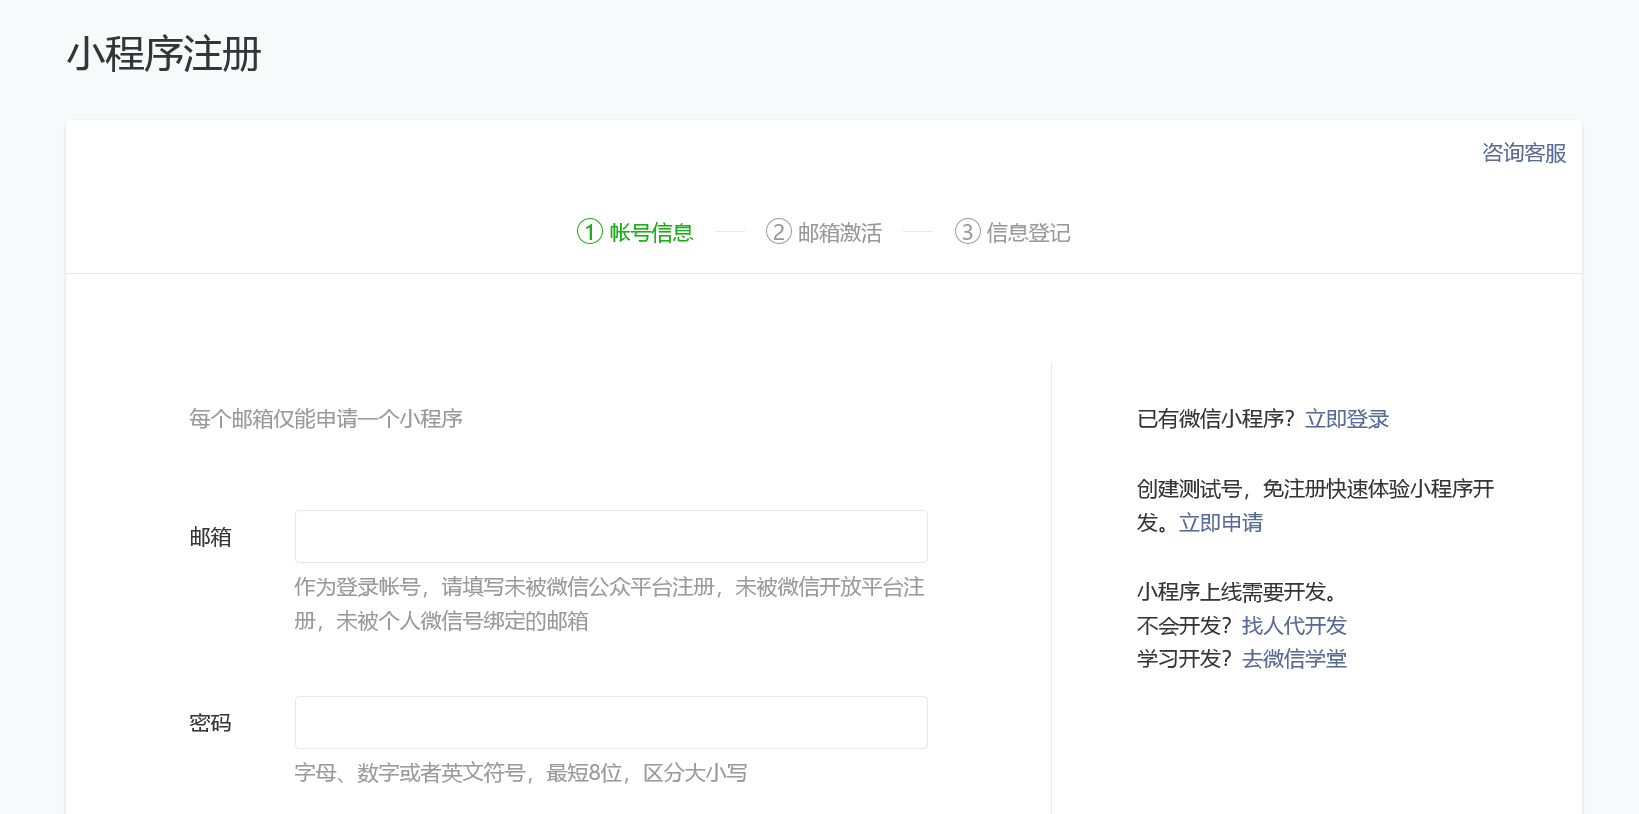This screenshot has width=1639, height=814.
Task: Click 立即申请 to create a test account
Action: (1220, 523)
